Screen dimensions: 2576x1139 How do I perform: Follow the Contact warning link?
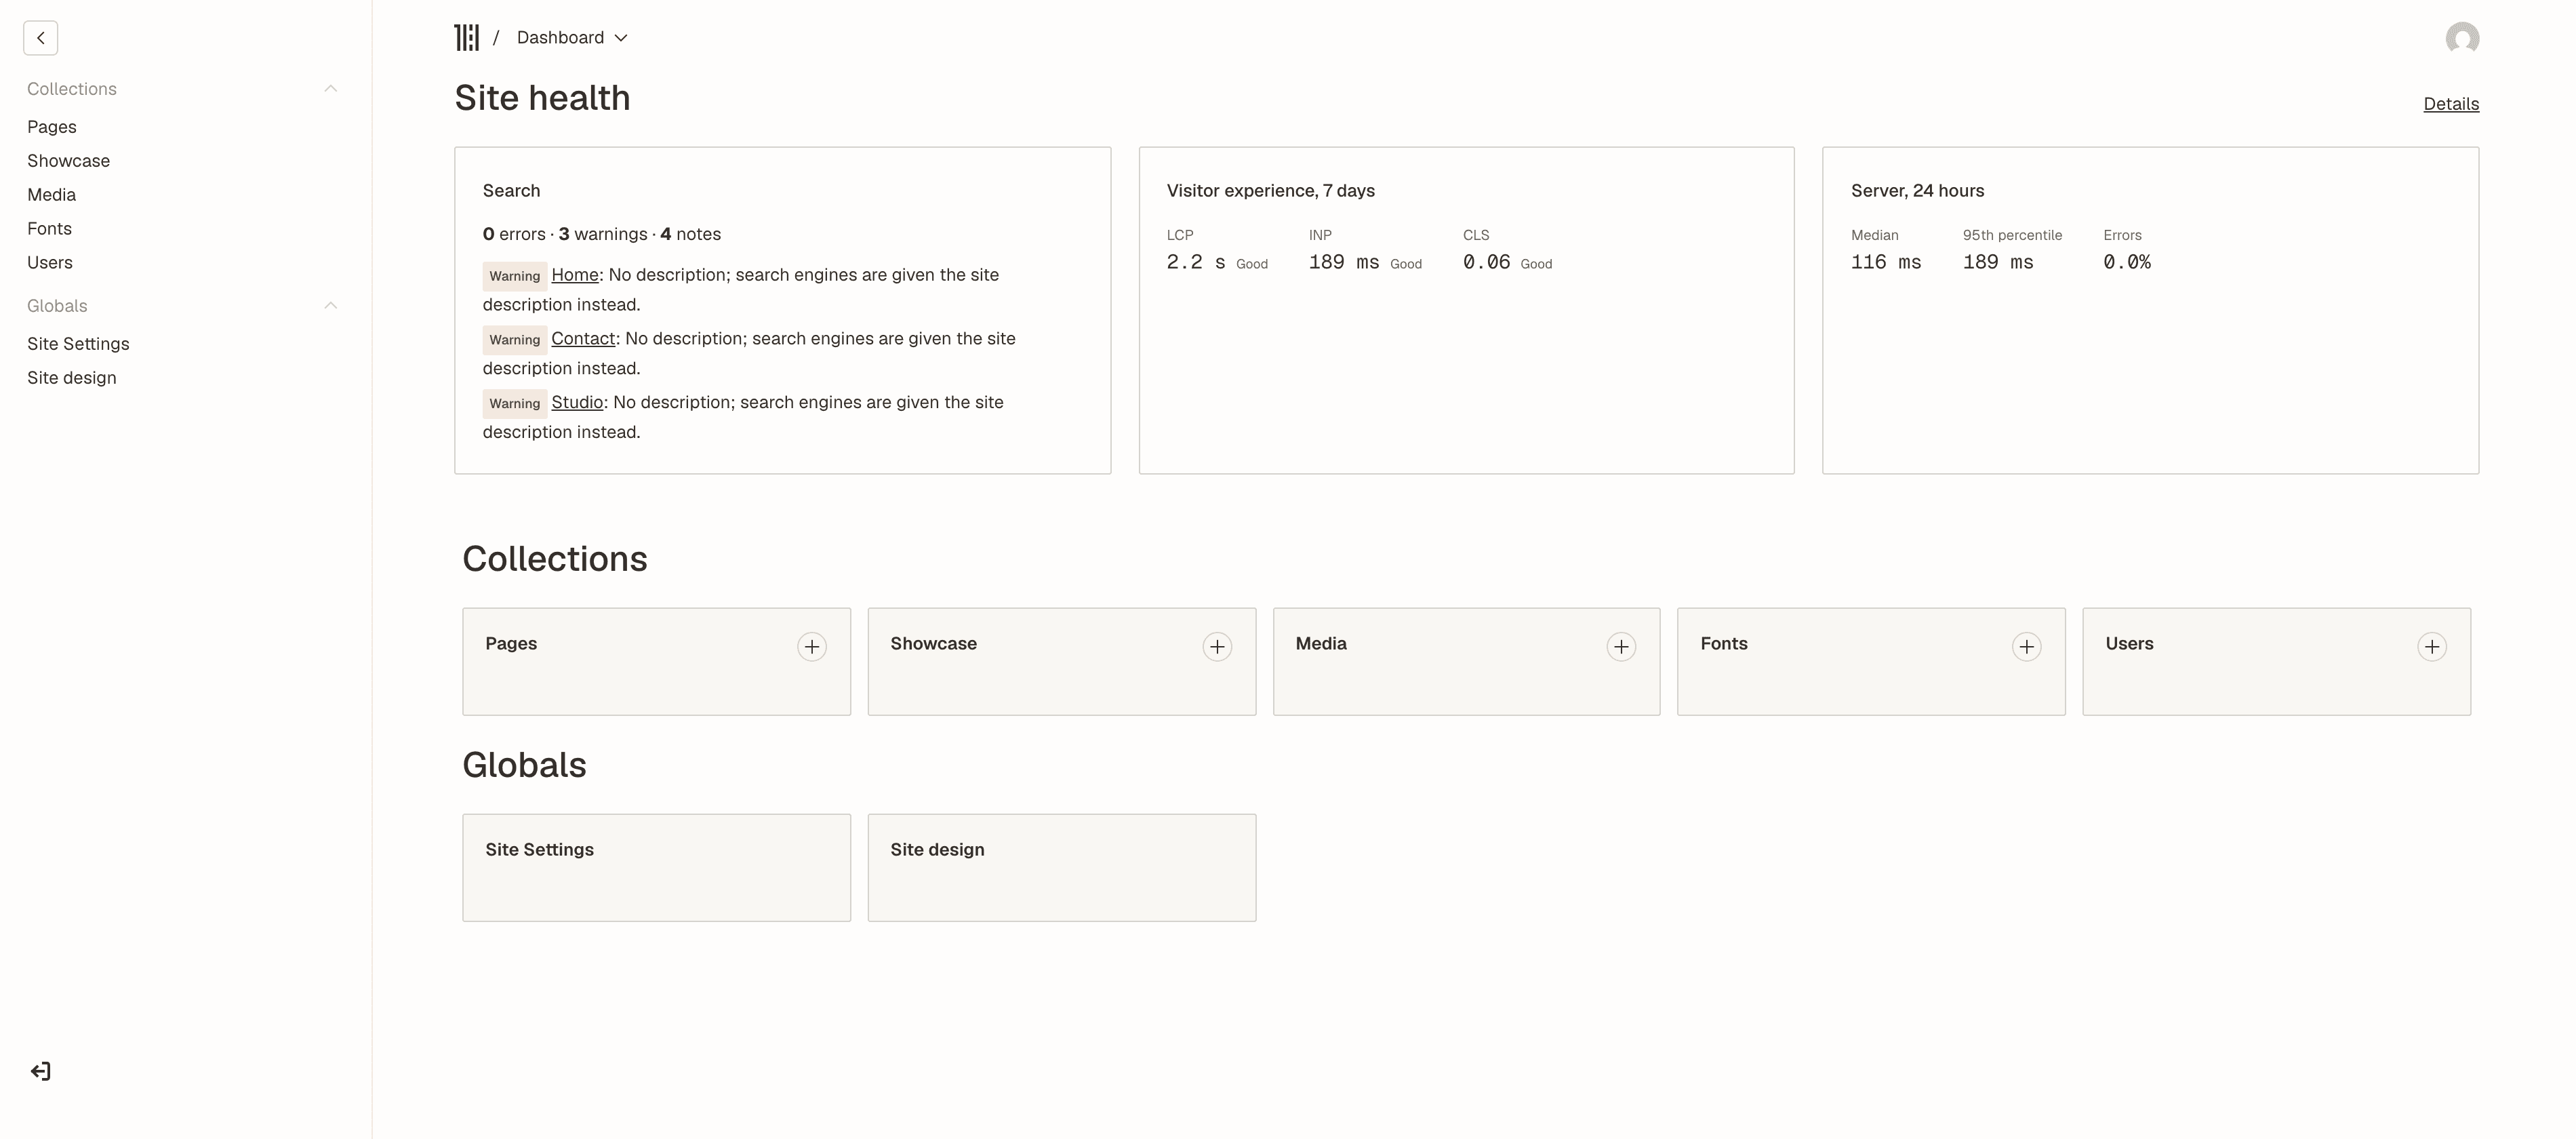coord(583,339)
